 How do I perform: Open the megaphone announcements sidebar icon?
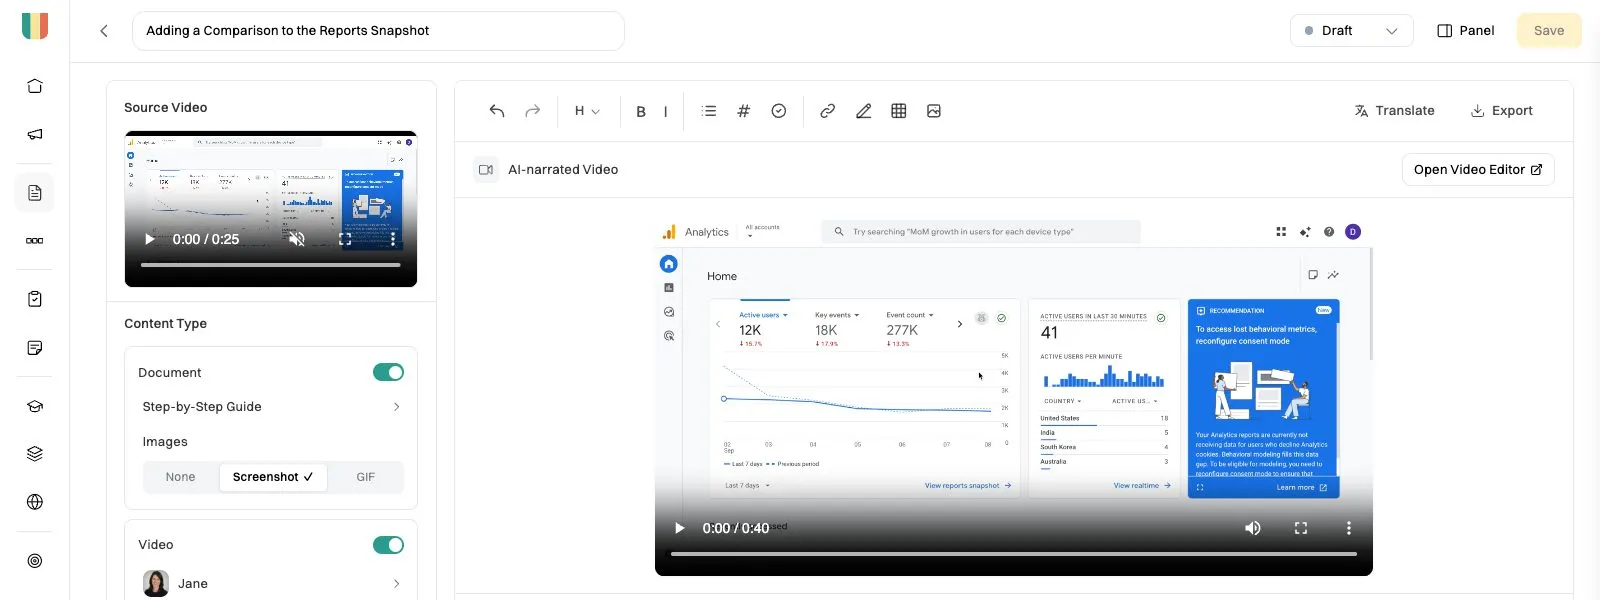click(x=35, y=134)
